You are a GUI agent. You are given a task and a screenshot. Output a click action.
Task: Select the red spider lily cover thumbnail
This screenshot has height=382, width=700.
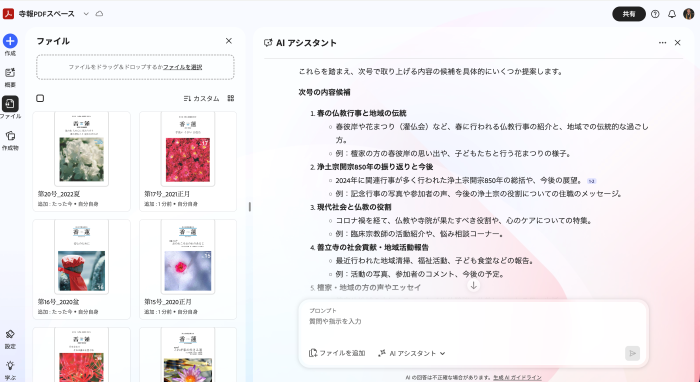point(81,355)
